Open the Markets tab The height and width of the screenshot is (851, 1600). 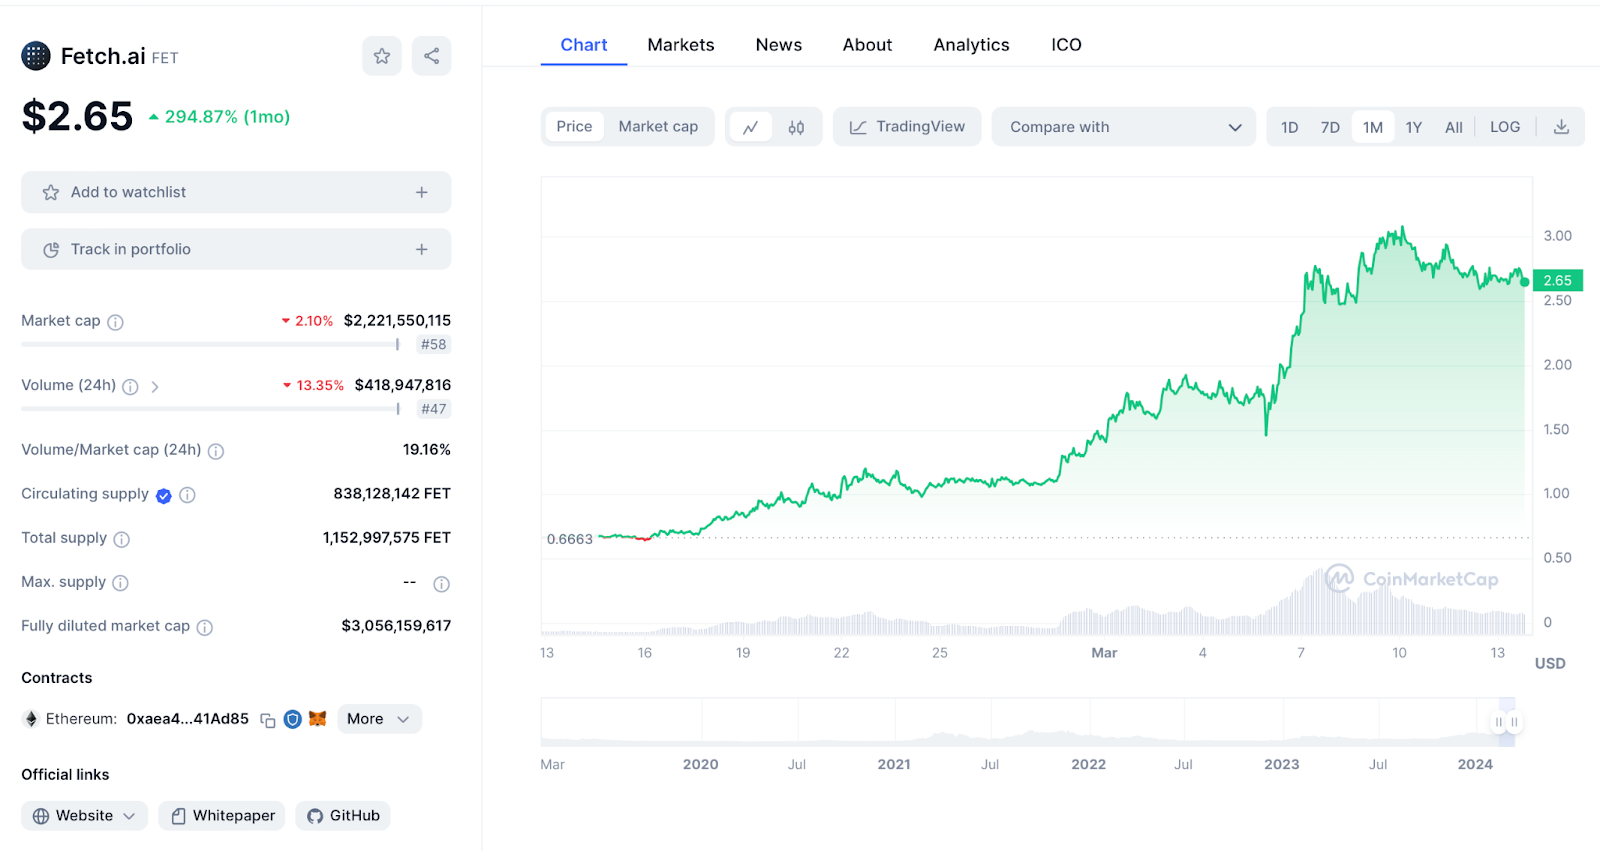(681, 45)
